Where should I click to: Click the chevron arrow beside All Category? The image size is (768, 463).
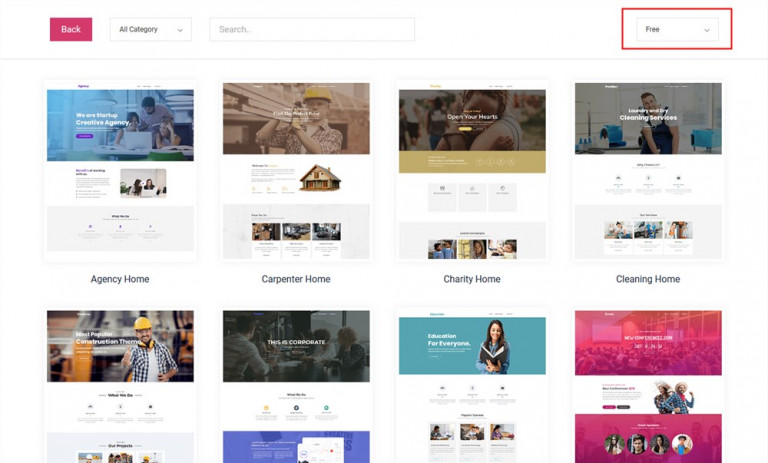(180, 30)
